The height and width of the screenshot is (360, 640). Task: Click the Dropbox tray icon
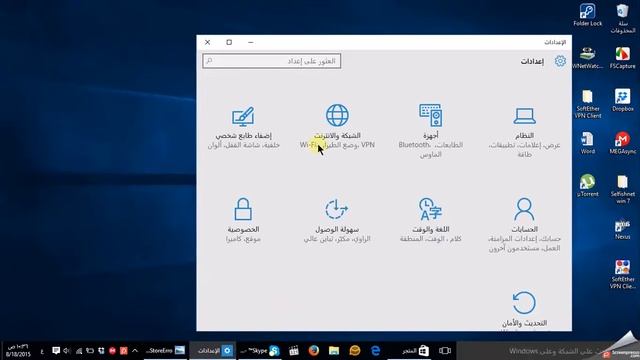click(101, 351)
